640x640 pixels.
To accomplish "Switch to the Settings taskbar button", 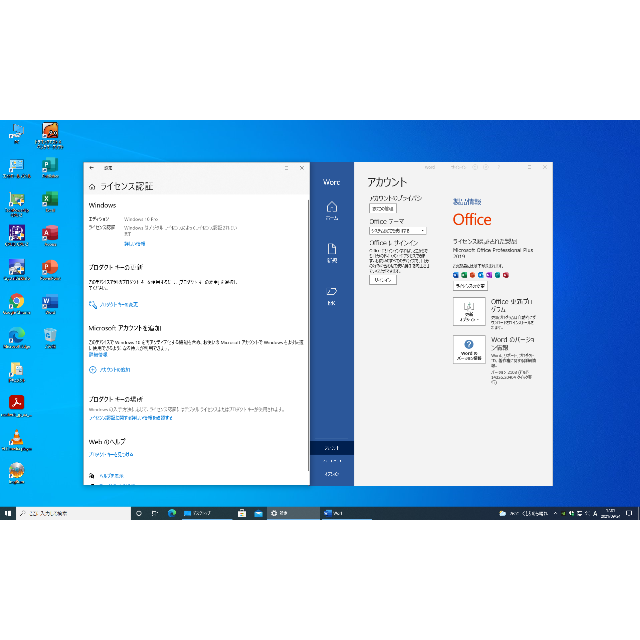I will click(x=293, y=513).
